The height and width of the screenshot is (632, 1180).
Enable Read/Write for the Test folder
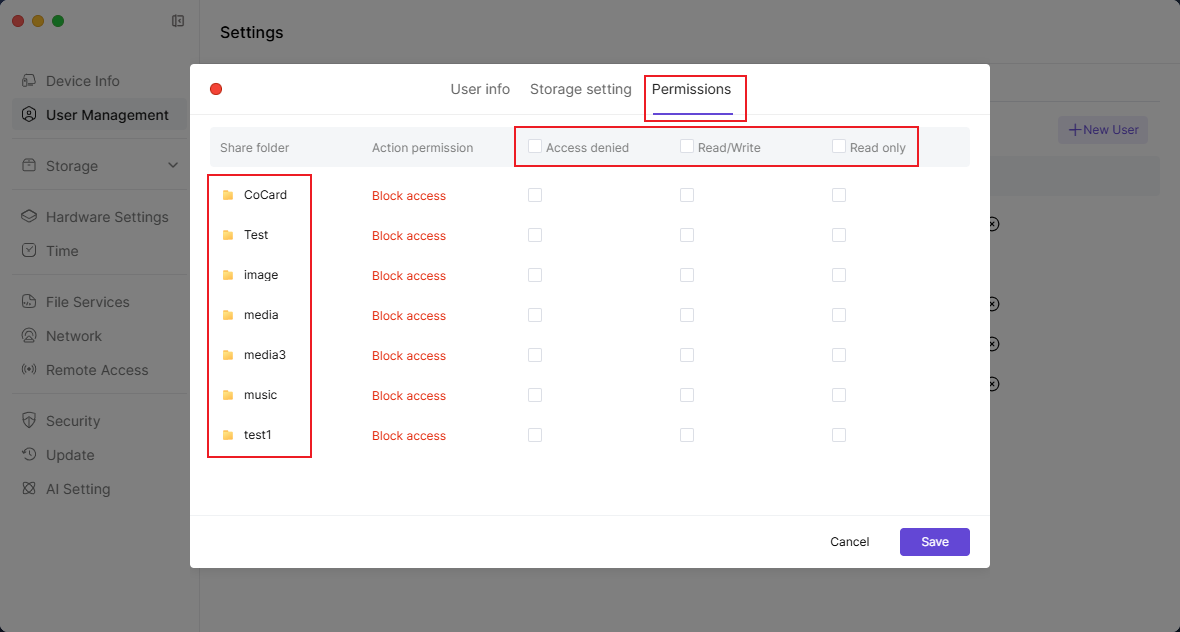click(687, 235)
